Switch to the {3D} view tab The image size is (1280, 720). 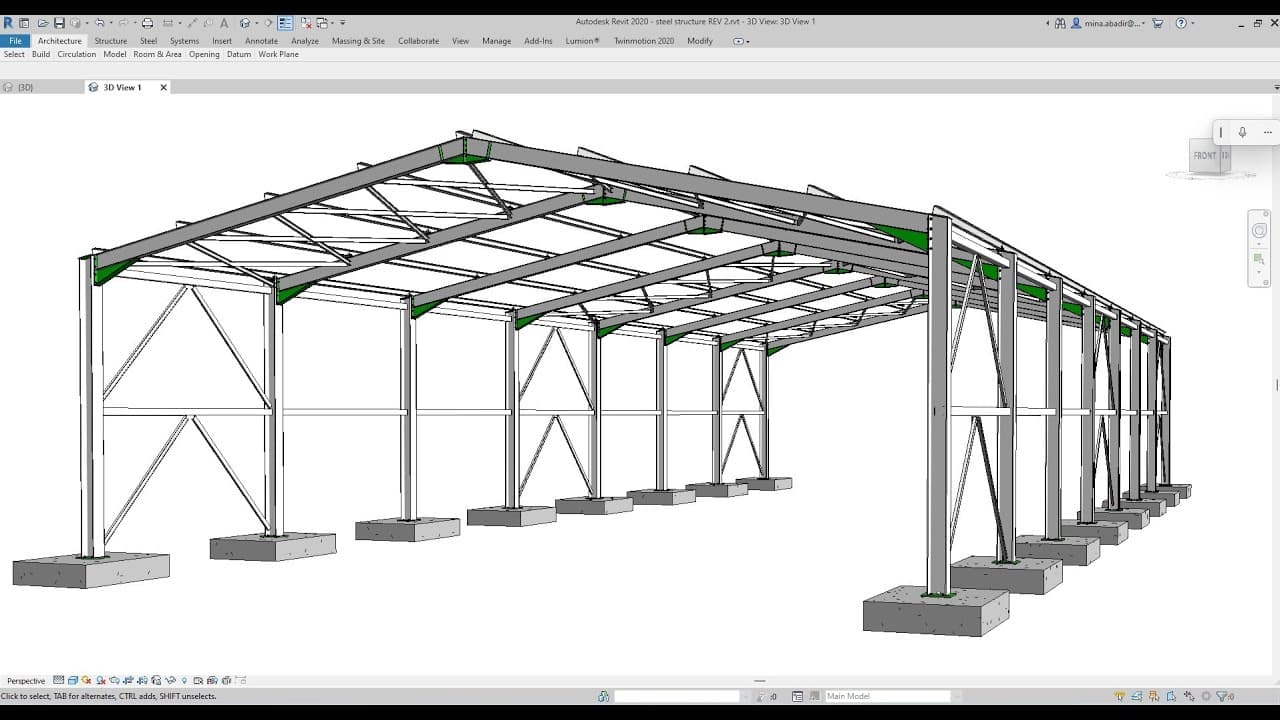point(25,87)
